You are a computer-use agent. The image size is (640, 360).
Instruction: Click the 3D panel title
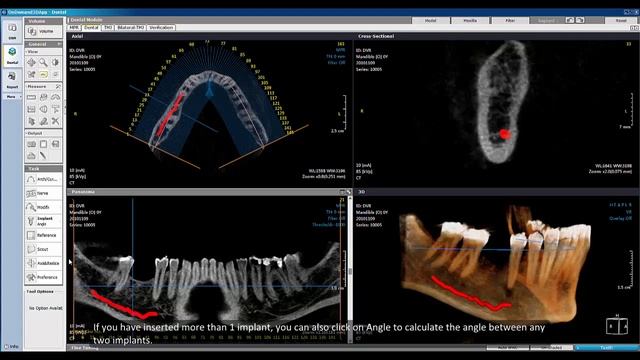[362, 192]
